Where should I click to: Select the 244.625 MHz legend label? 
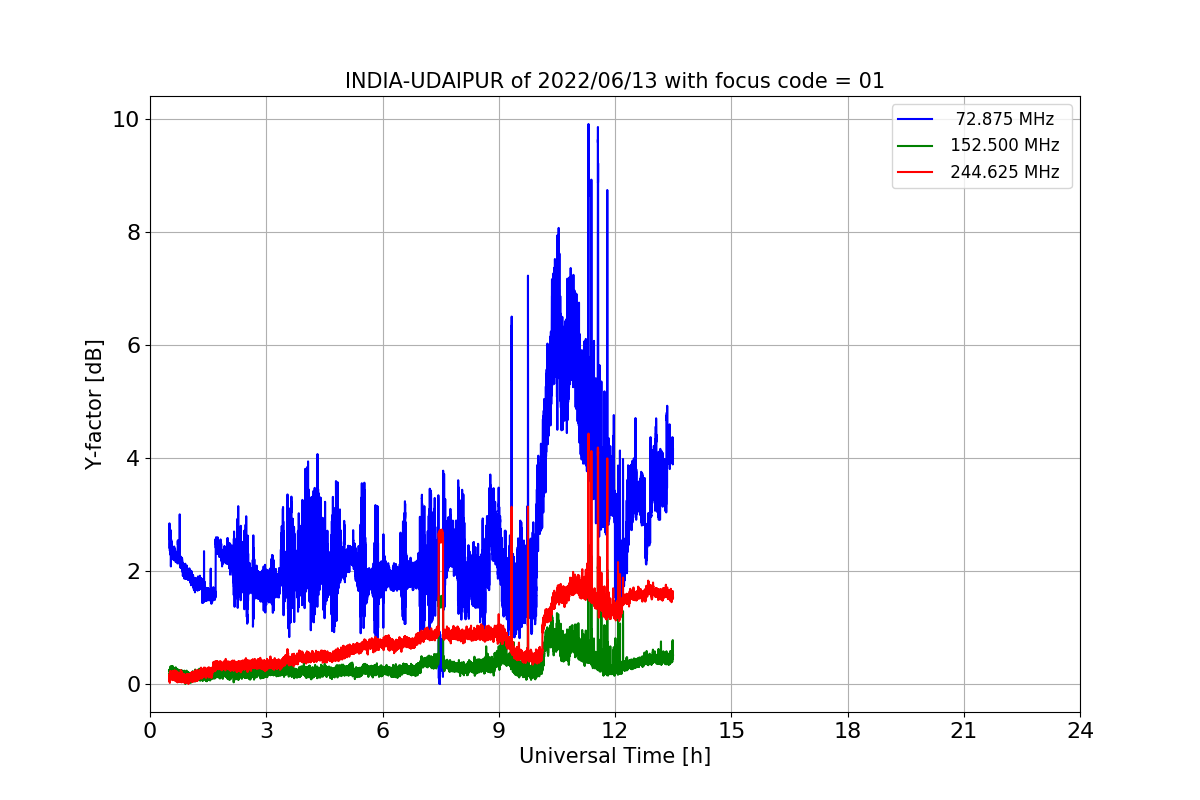(x=1005, y=172)
